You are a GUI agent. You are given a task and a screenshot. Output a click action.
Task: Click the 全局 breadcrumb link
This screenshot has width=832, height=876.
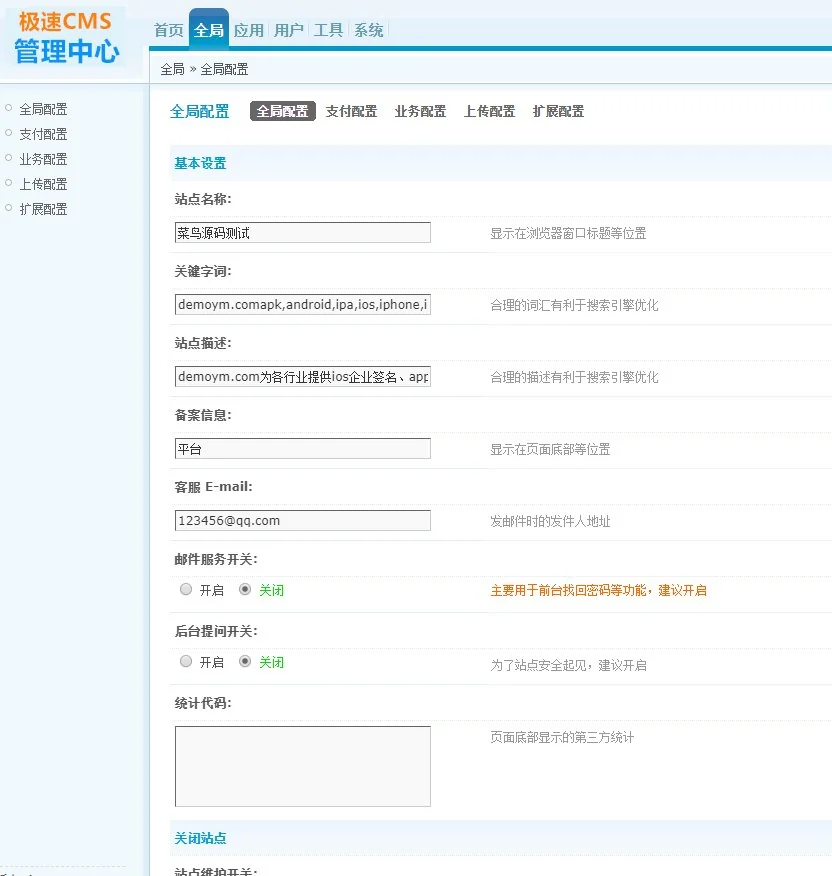pyautogui.click(x=172, y=69)
